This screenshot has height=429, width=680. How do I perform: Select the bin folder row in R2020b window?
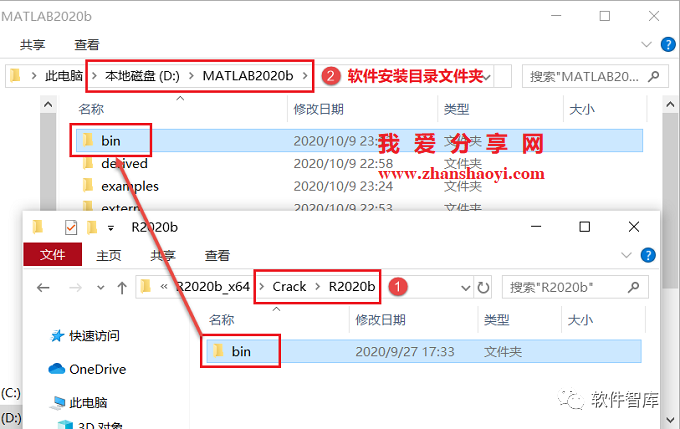(x=424, y=351)
